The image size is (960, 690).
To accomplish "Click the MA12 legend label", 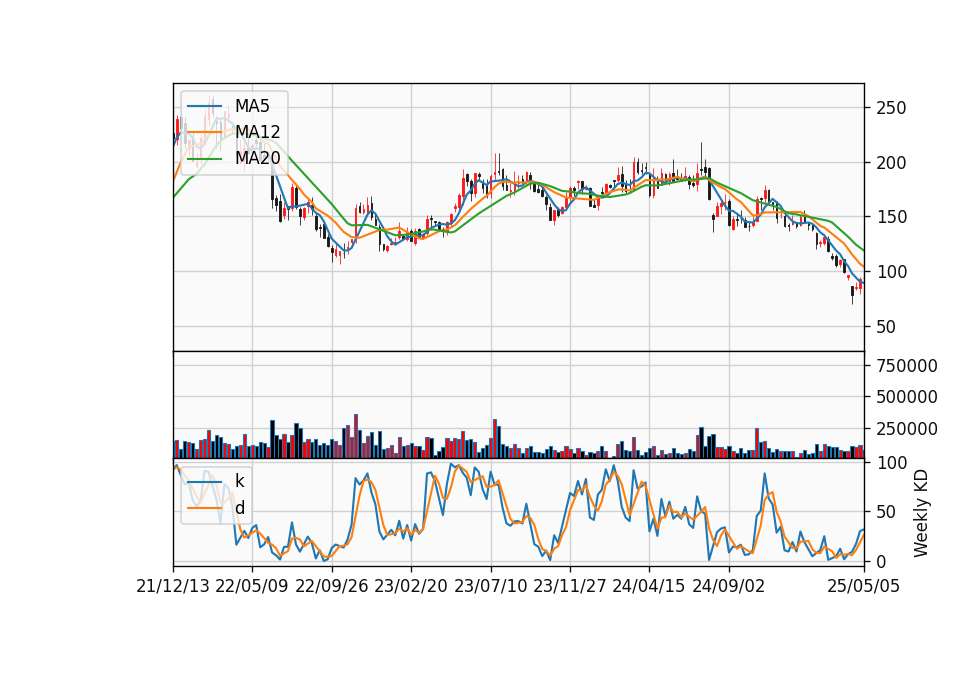I will point(257,132).
